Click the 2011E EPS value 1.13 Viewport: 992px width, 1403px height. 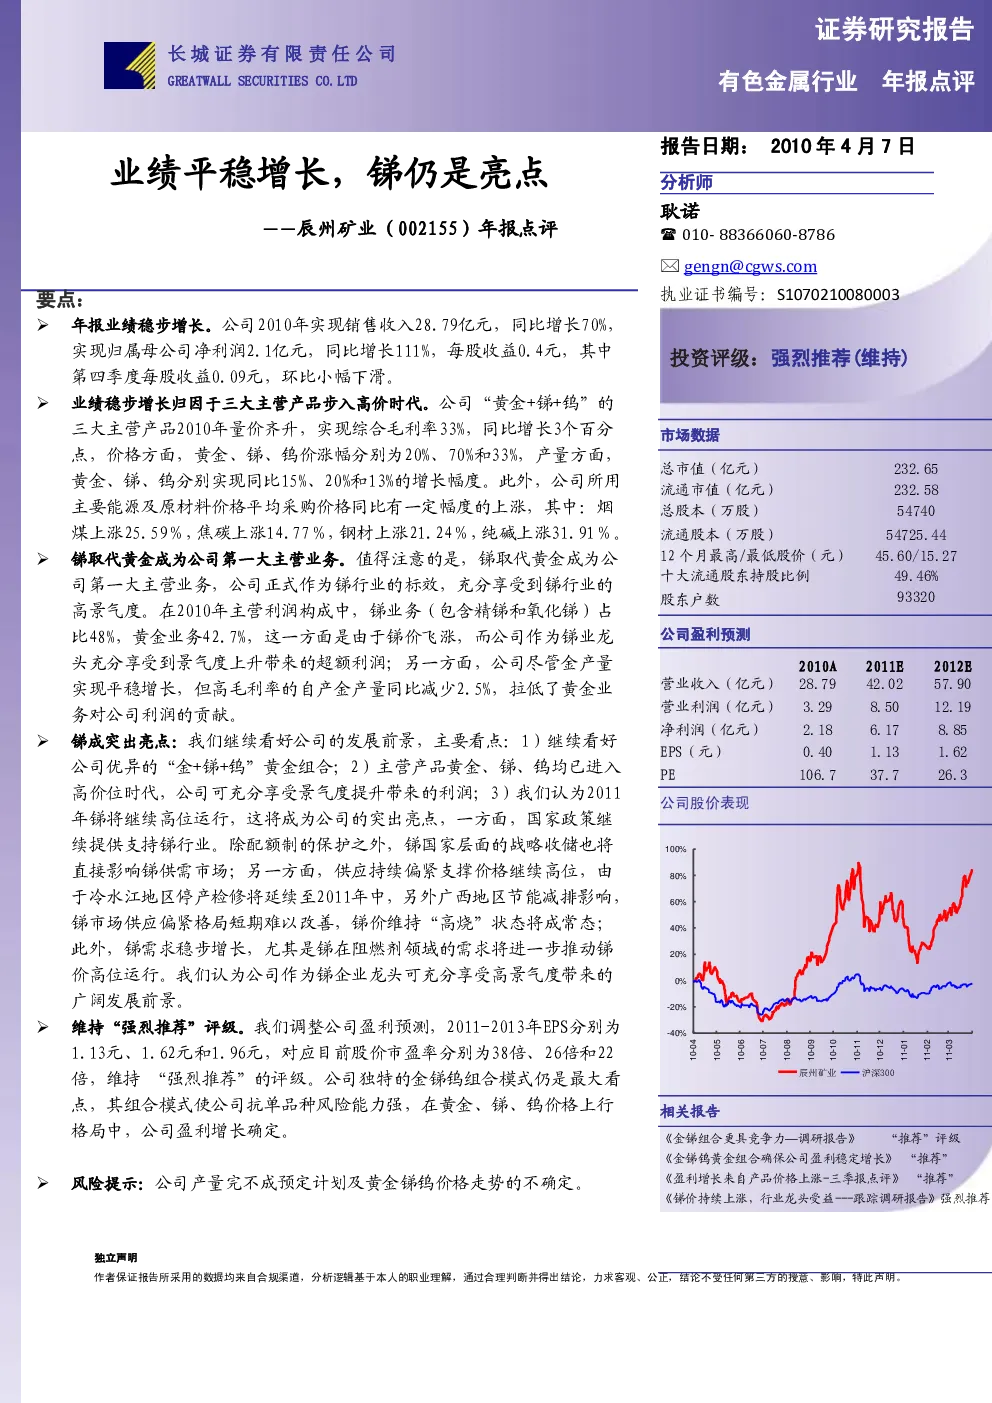point(885,752)
